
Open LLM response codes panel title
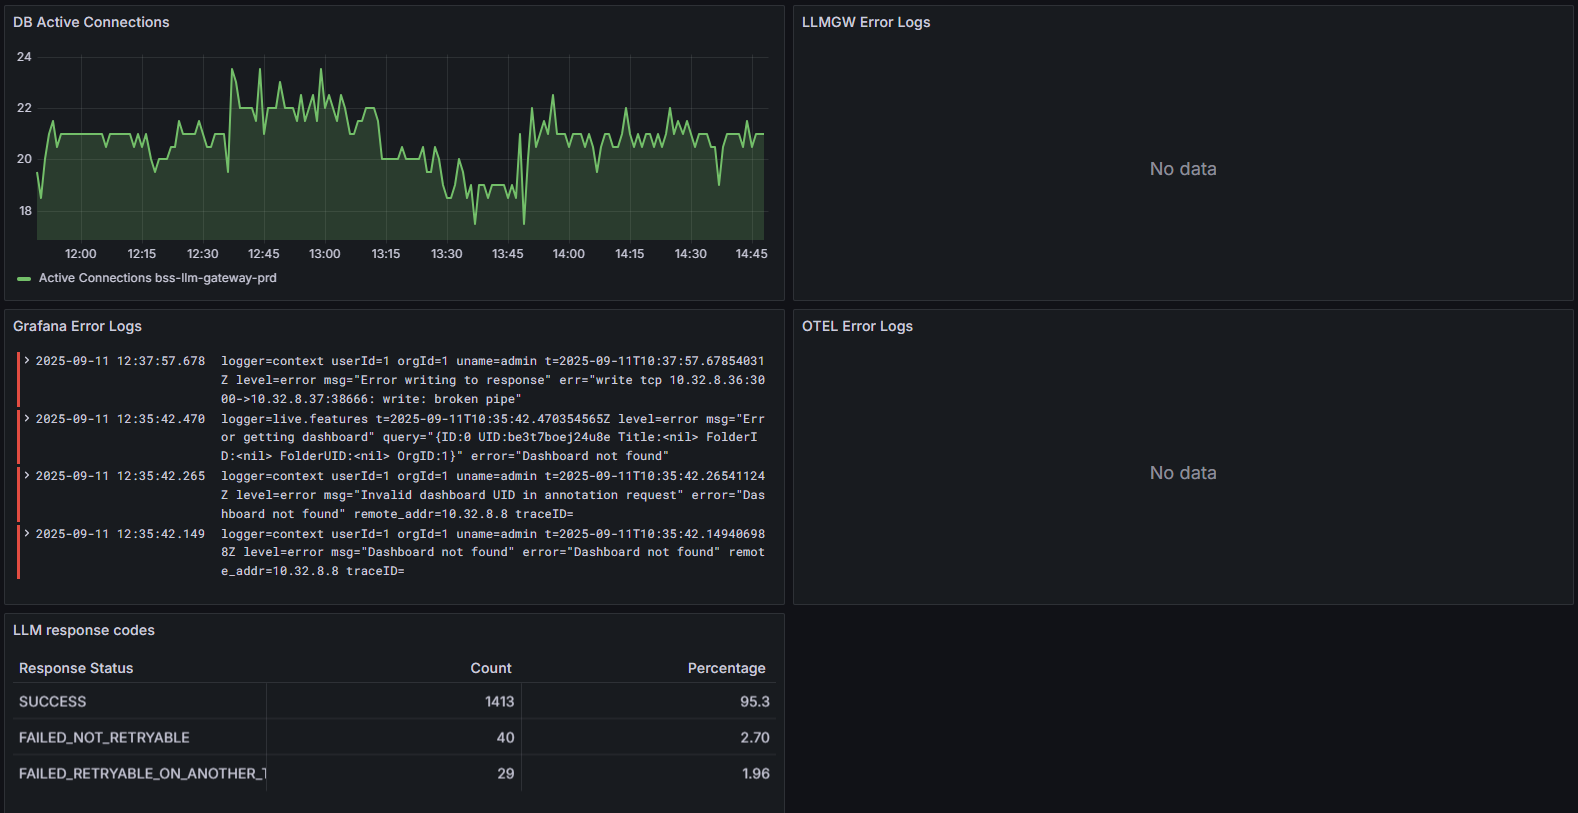[84, 630]
